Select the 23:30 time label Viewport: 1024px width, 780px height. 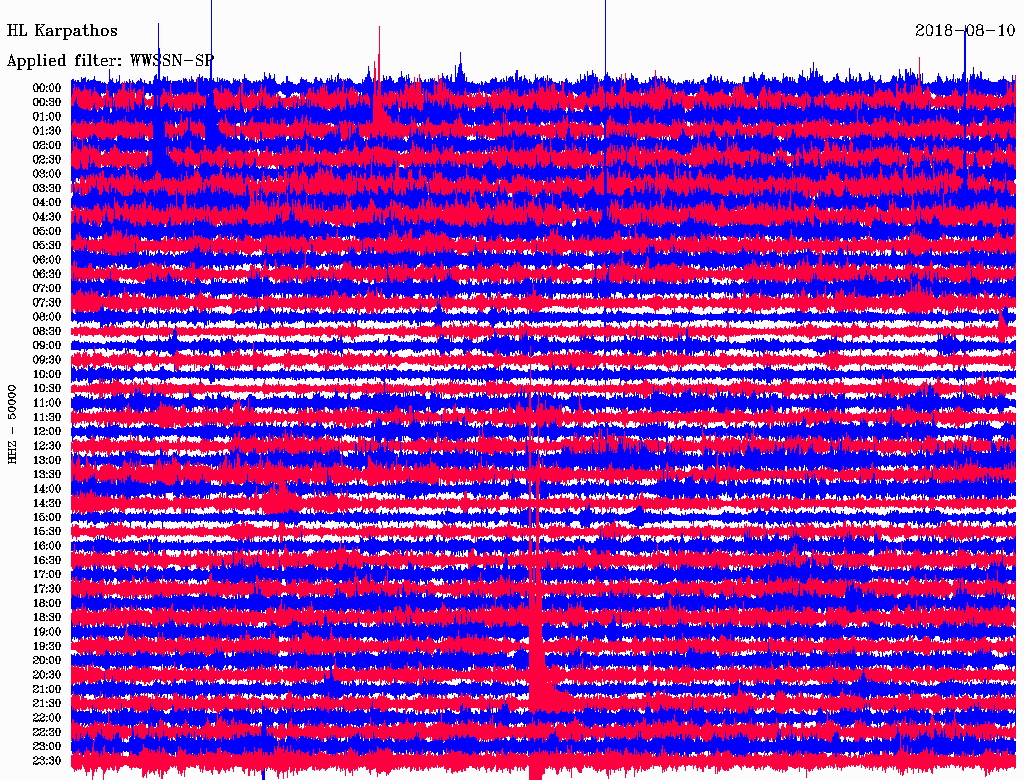(47, 761)
